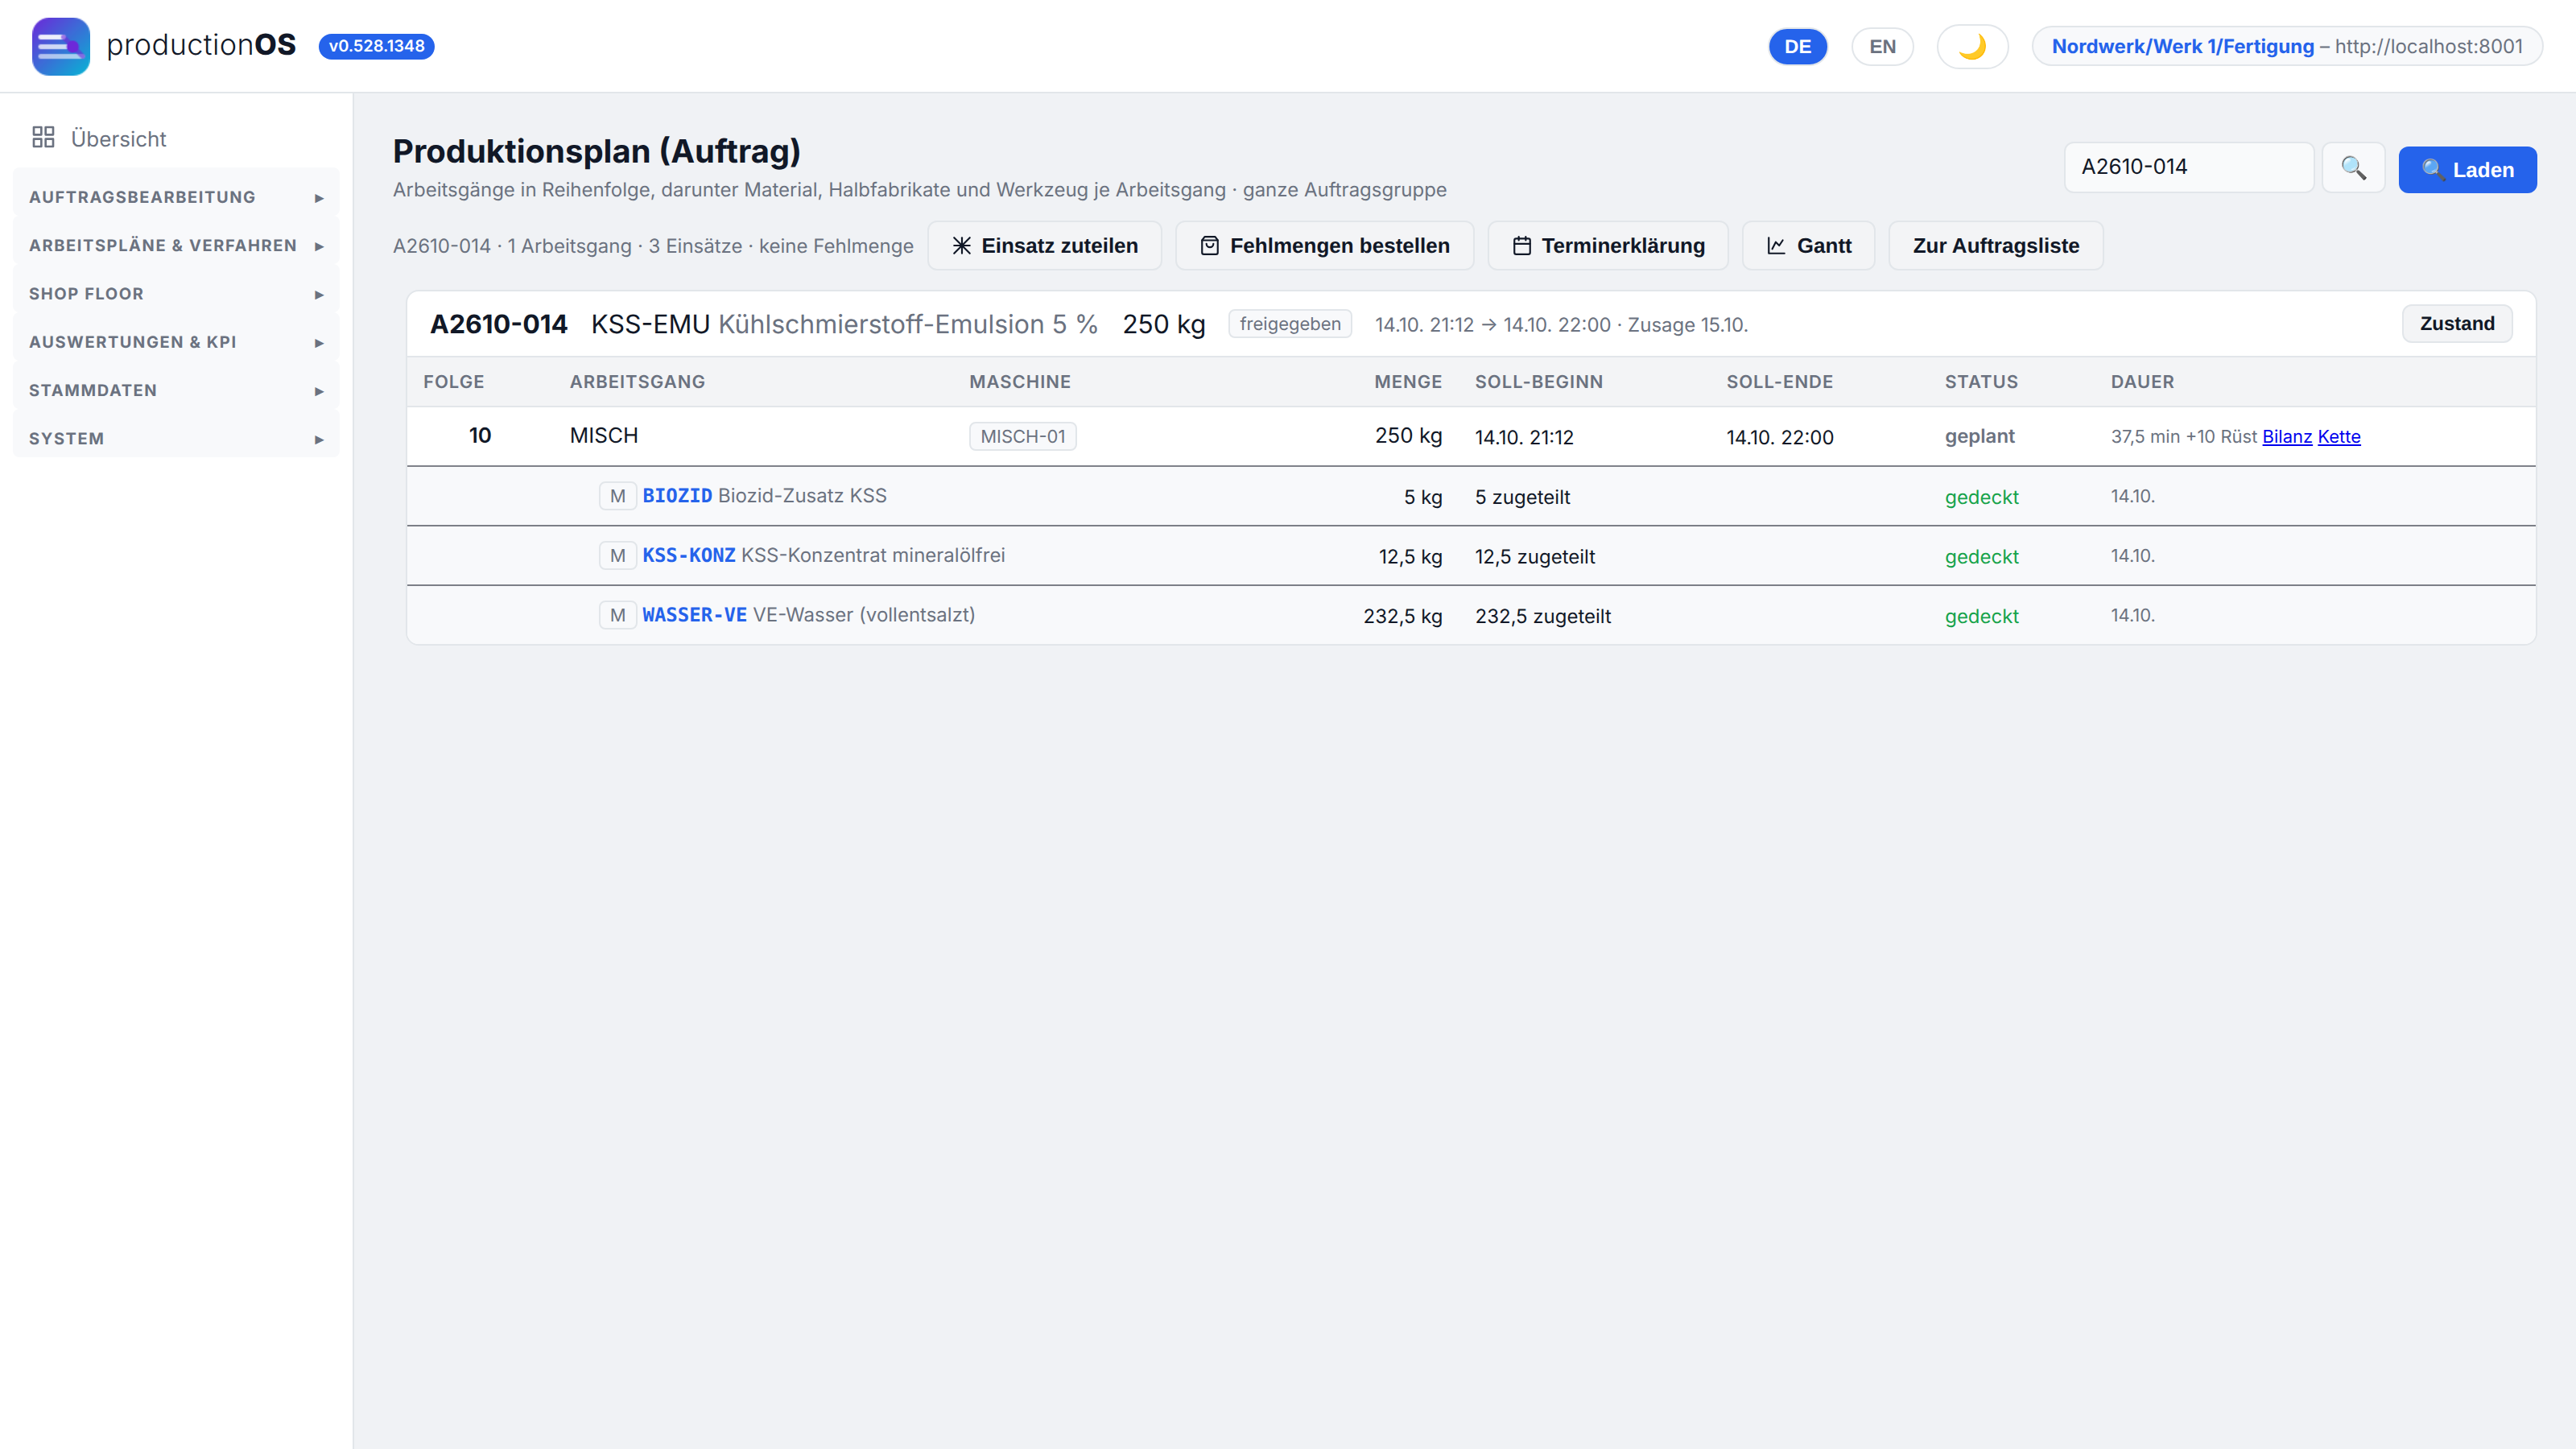Click the MISCH-01 machine tag

point(1022,436)
